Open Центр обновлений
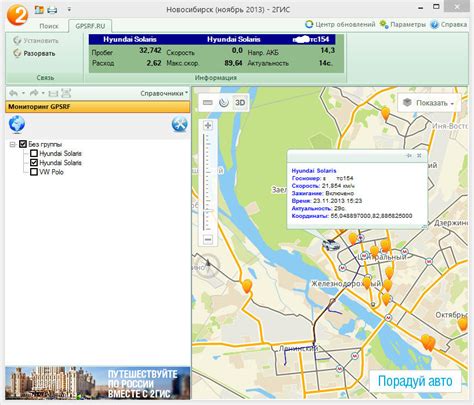474x405 pixels. 340,24
